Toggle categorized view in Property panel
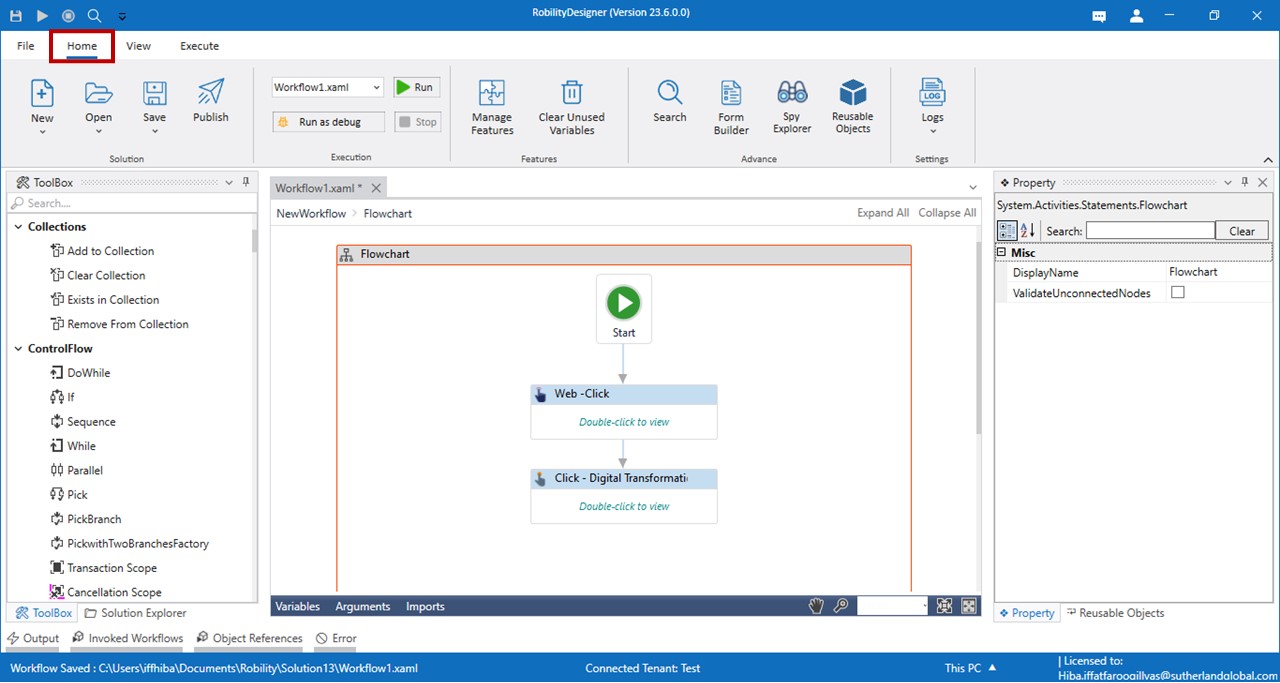 pyautogui.click(x=1008, y=231)
